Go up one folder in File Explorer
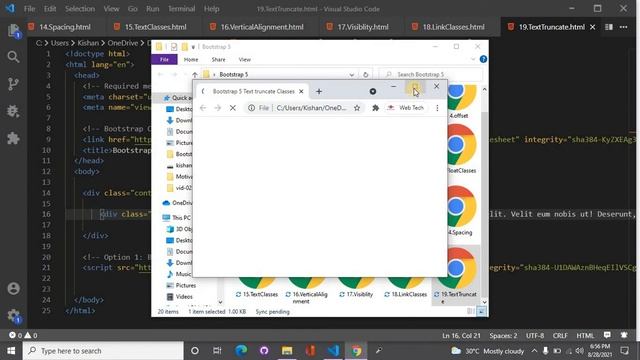This screenshot has height=360, width=640. click(x=195, y=75)
